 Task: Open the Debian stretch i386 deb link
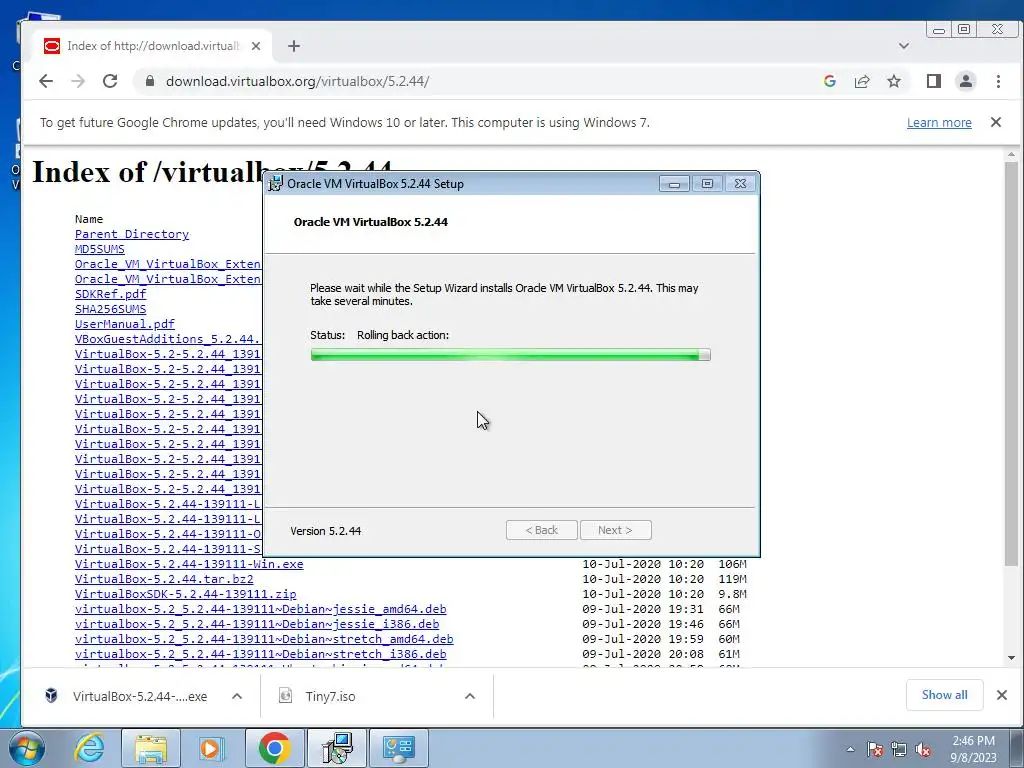tap(261, 654)
